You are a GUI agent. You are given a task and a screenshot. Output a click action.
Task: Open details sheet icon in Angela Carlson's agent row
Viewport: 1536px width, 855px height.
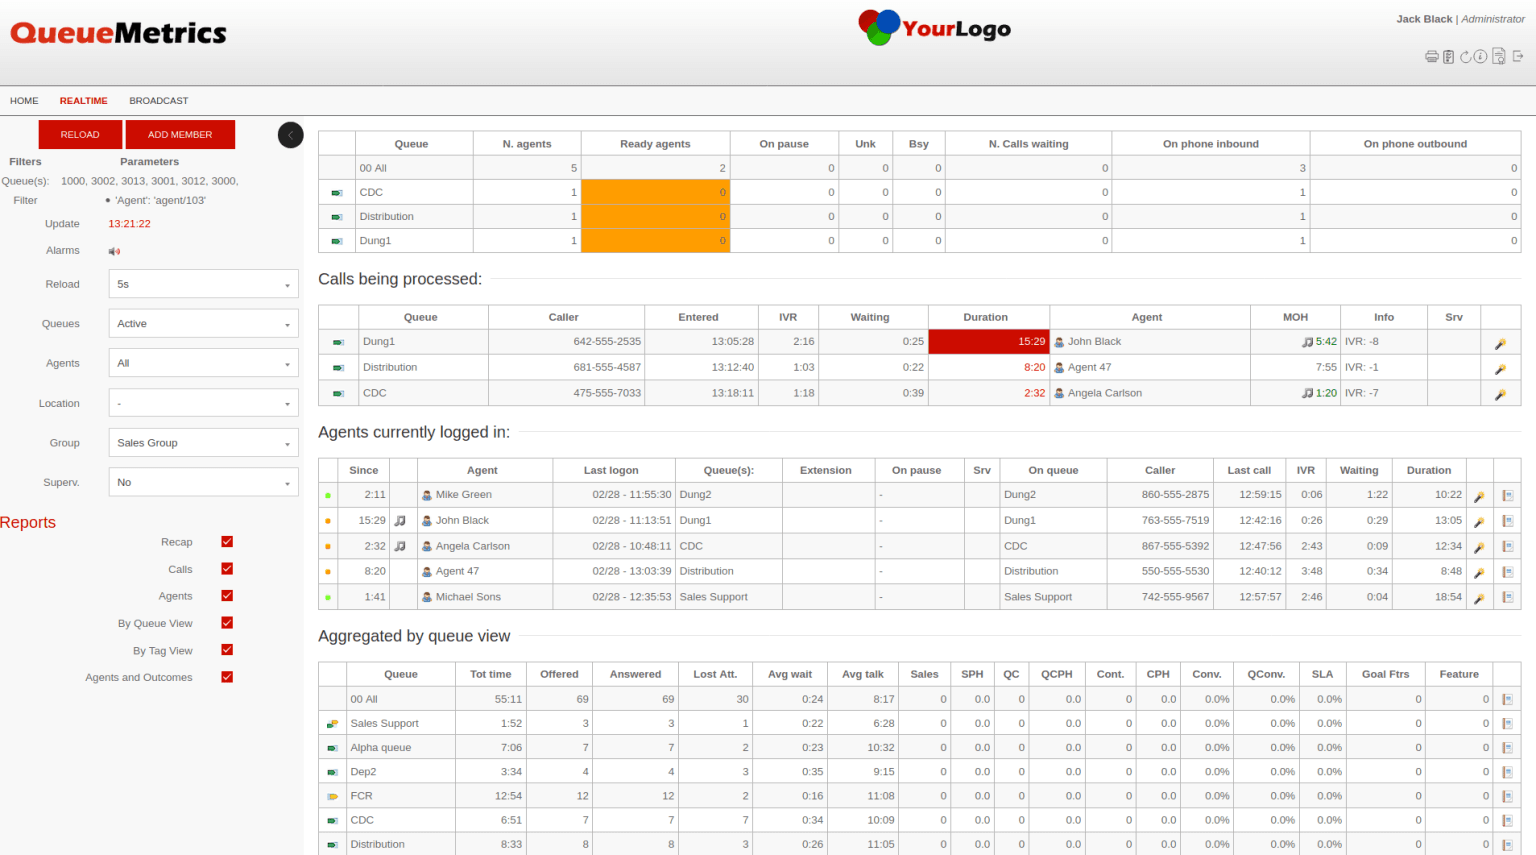pyautogui.click(x=1507, y=547)
